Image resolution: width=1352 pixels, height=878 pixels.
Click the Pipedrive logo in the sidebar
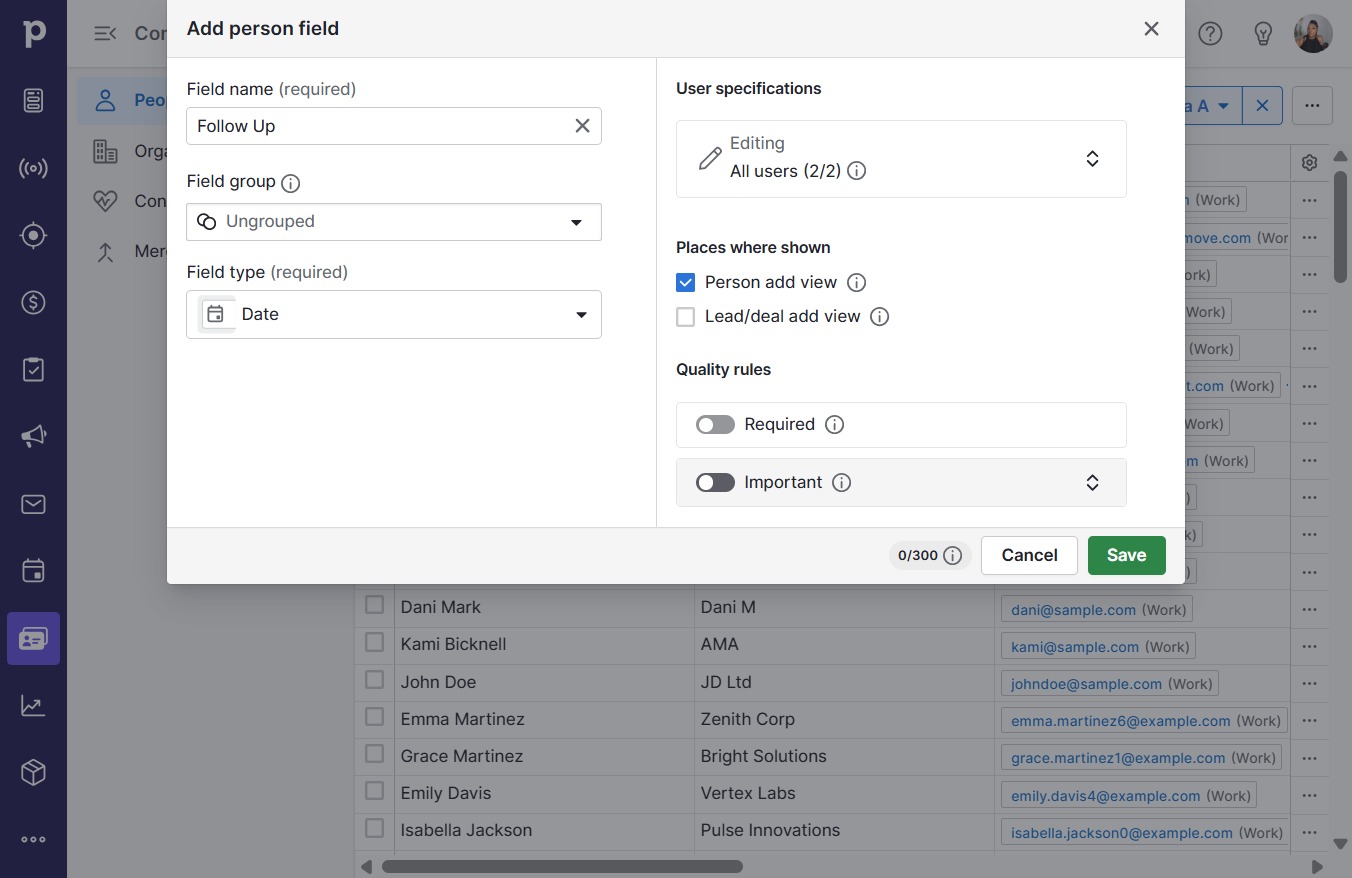click(33, 33)
